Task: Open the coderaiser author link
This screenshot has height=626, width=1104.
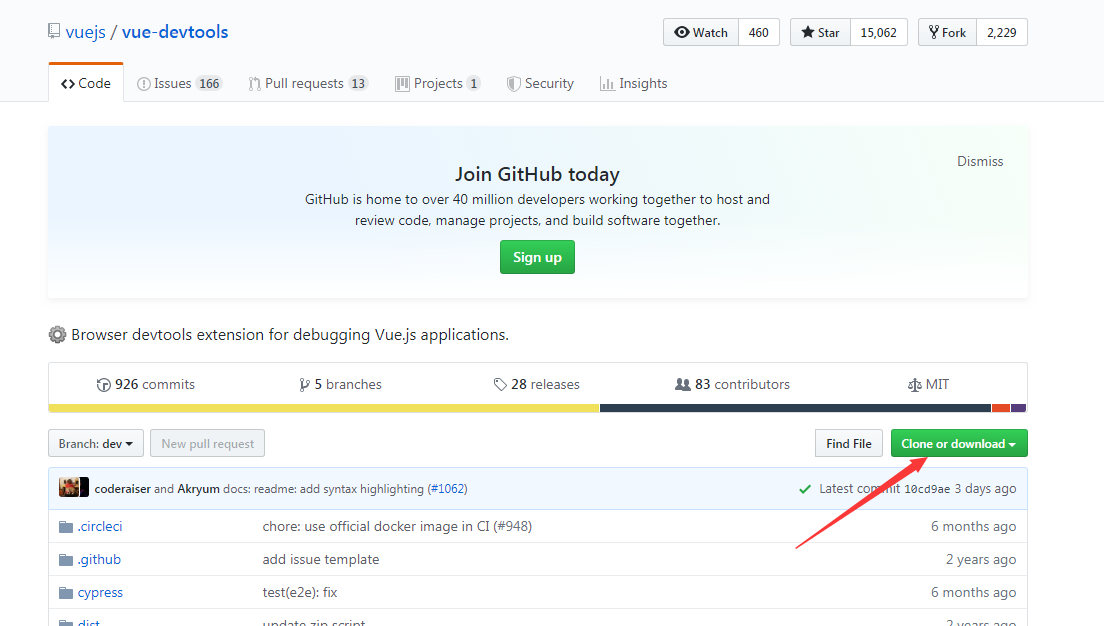Action: (x=123, y=489)
